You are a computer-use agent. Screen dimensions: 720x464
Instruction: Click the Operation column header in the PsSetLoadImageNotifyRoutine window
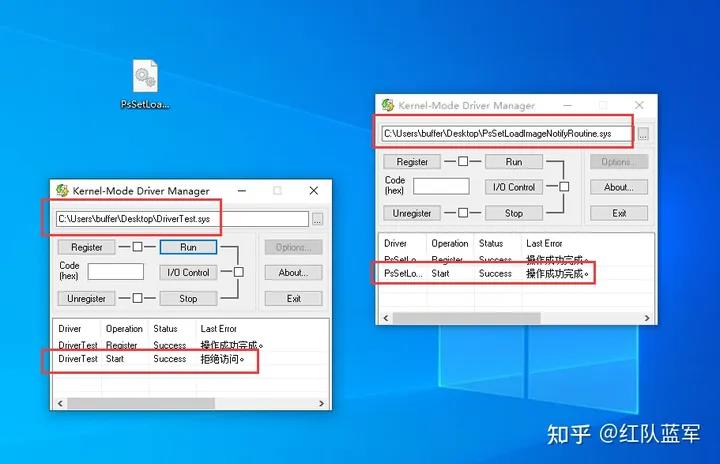pyautogui.click(x=450, y=243)
